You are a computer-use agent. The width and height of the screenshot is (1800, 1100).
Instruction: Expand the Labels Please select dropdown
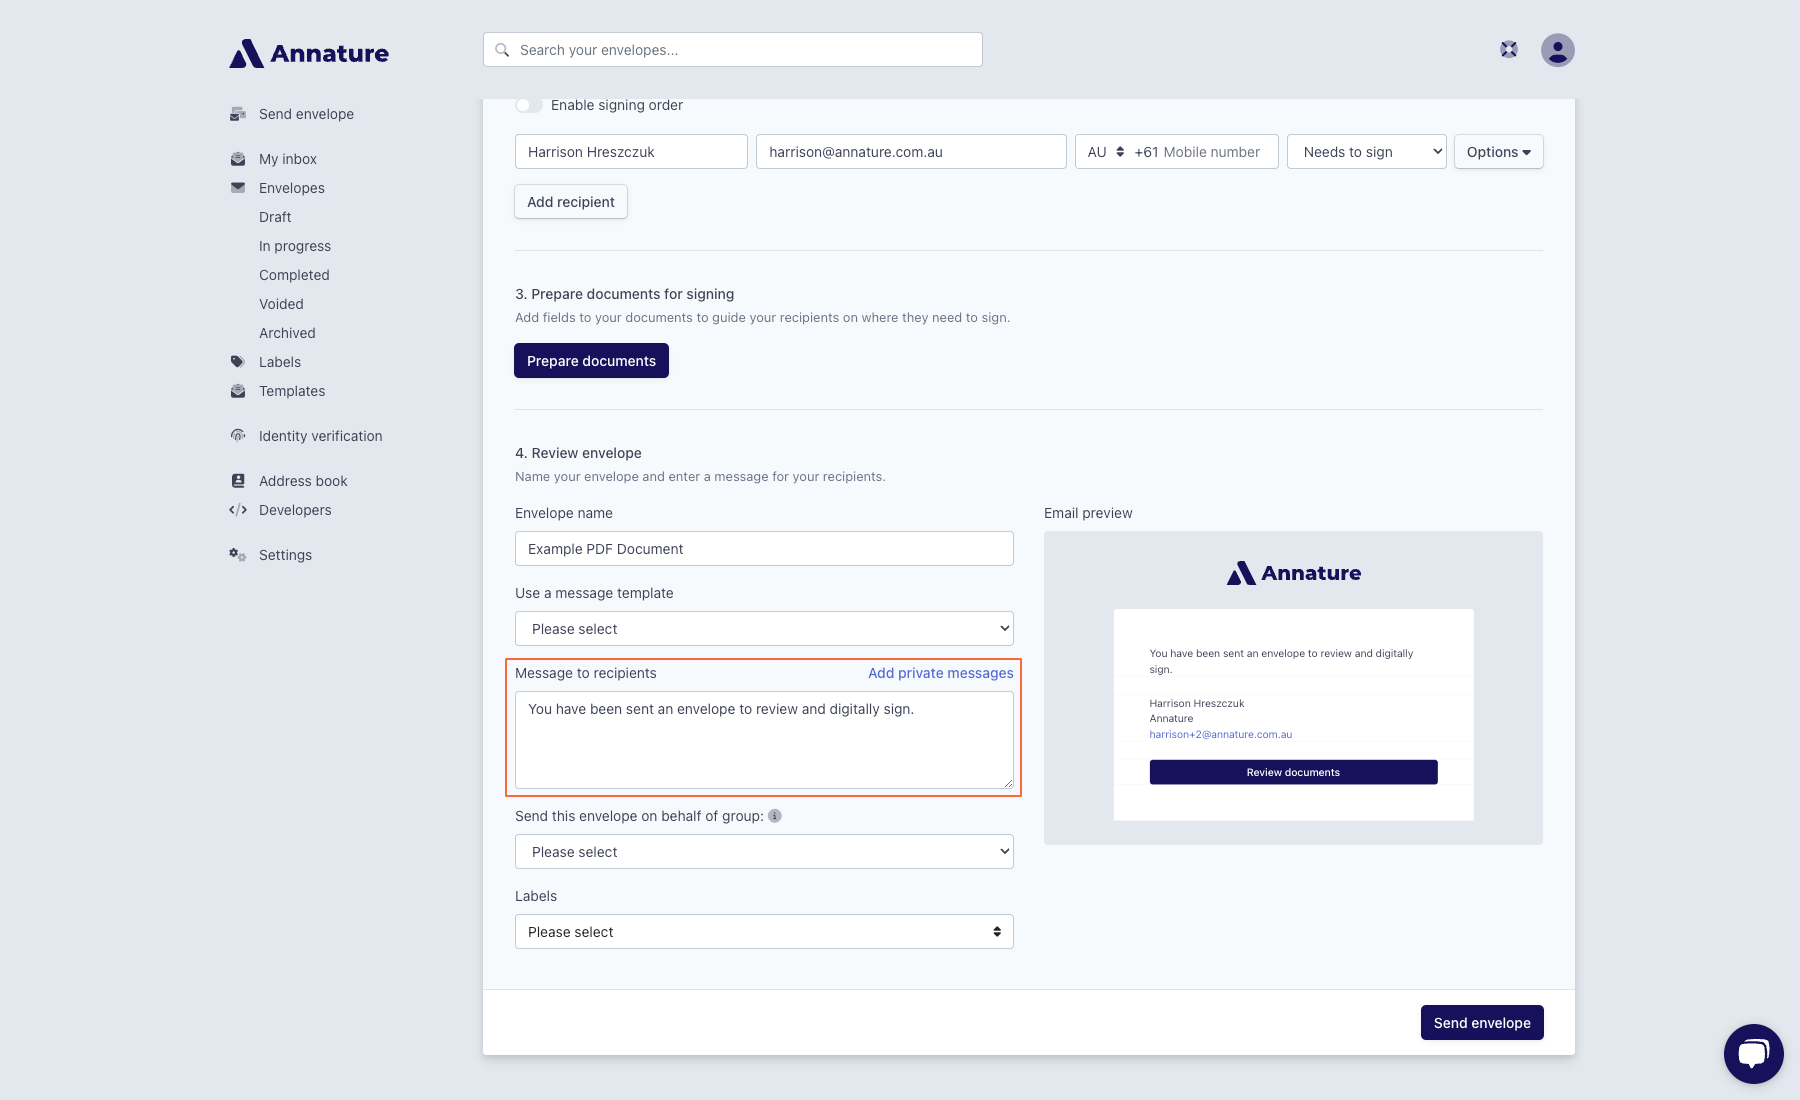(x=764, y=932)
